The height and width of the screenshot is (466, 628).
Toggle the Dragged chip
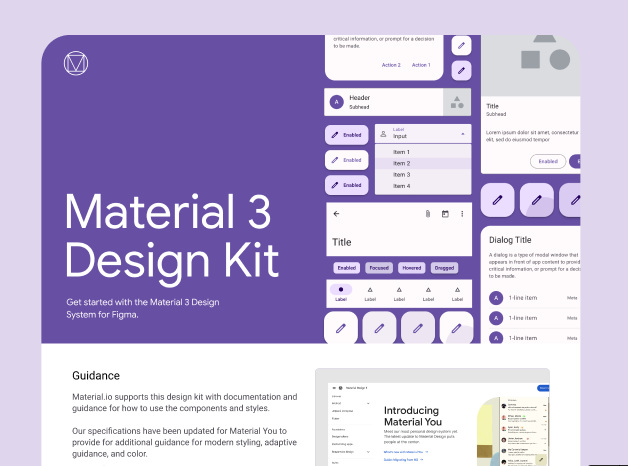pyautogui.click(x=444, y=268)
